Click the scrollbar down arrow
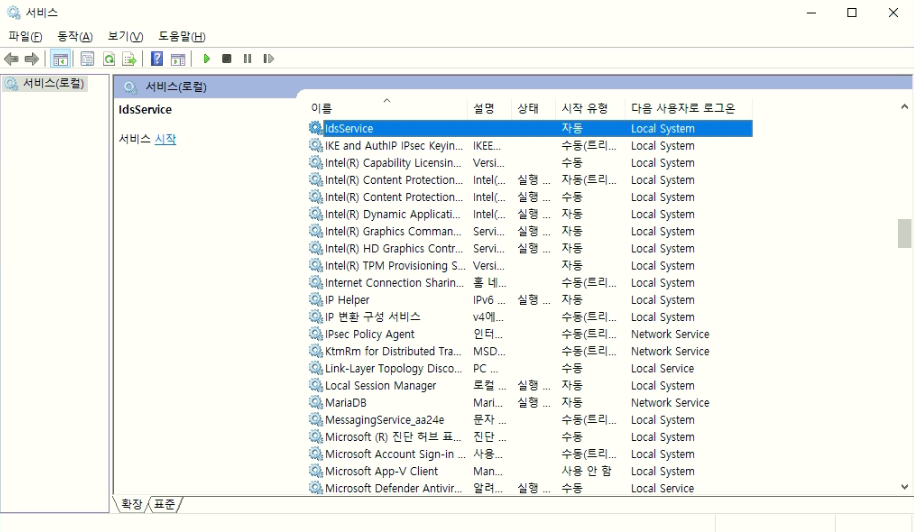 (904, 487)
